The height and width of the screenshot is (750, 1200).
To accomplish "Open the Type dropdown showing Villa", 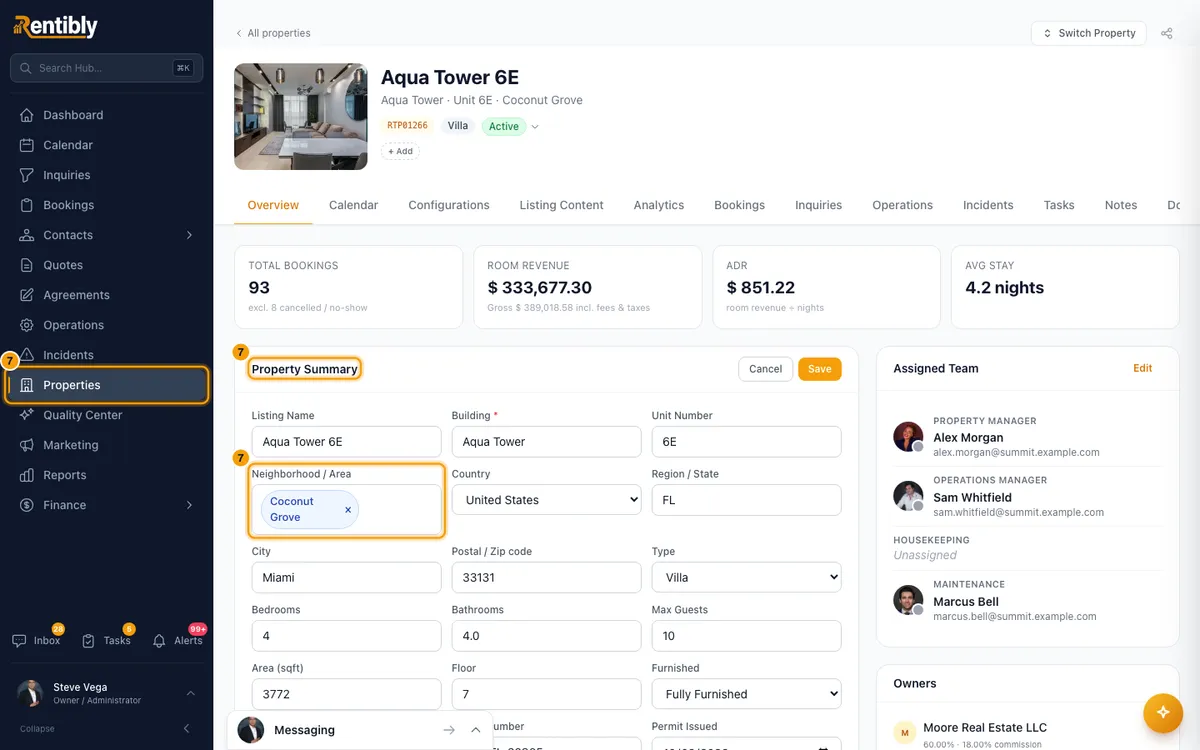I will click(746, 577).
